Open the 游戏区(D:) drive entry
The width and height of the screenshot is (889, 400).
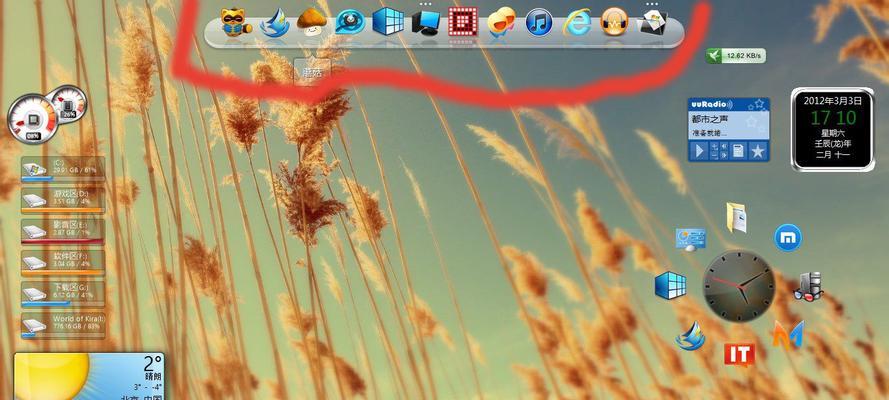[x=63, y=200]
